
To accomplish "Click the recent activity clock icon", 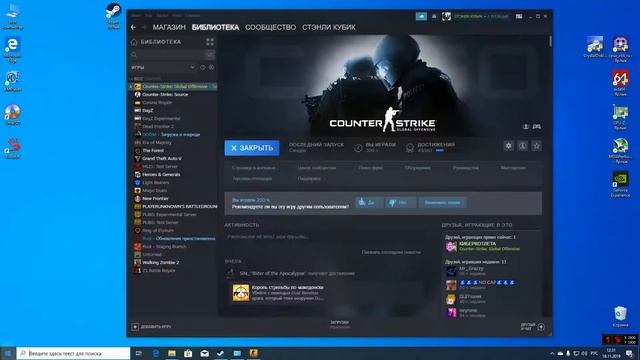I will click(x=203, y=67).
